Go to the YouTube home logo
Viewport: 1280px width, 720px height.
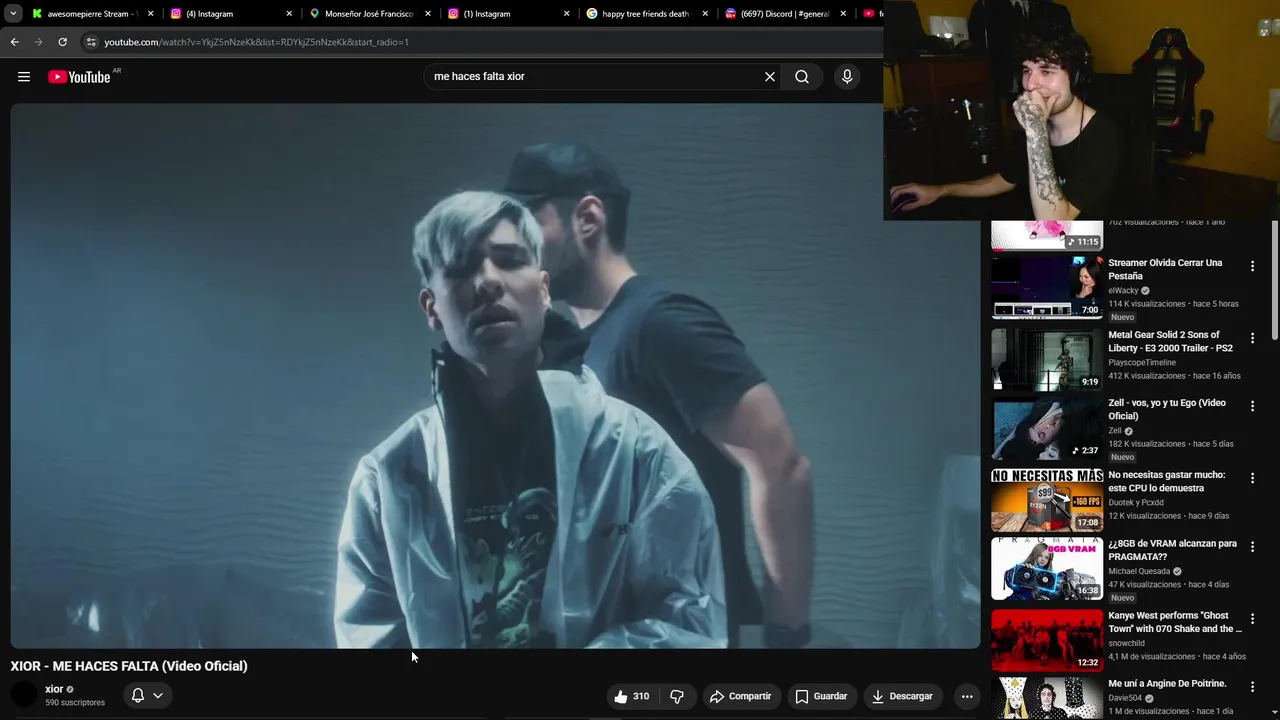[79, 77]
